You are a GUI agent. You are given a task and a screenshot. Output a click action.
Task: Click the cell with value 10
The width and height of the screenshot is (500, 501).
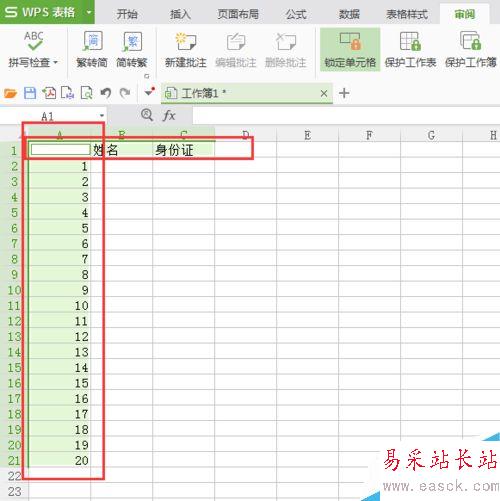[60, 306]
